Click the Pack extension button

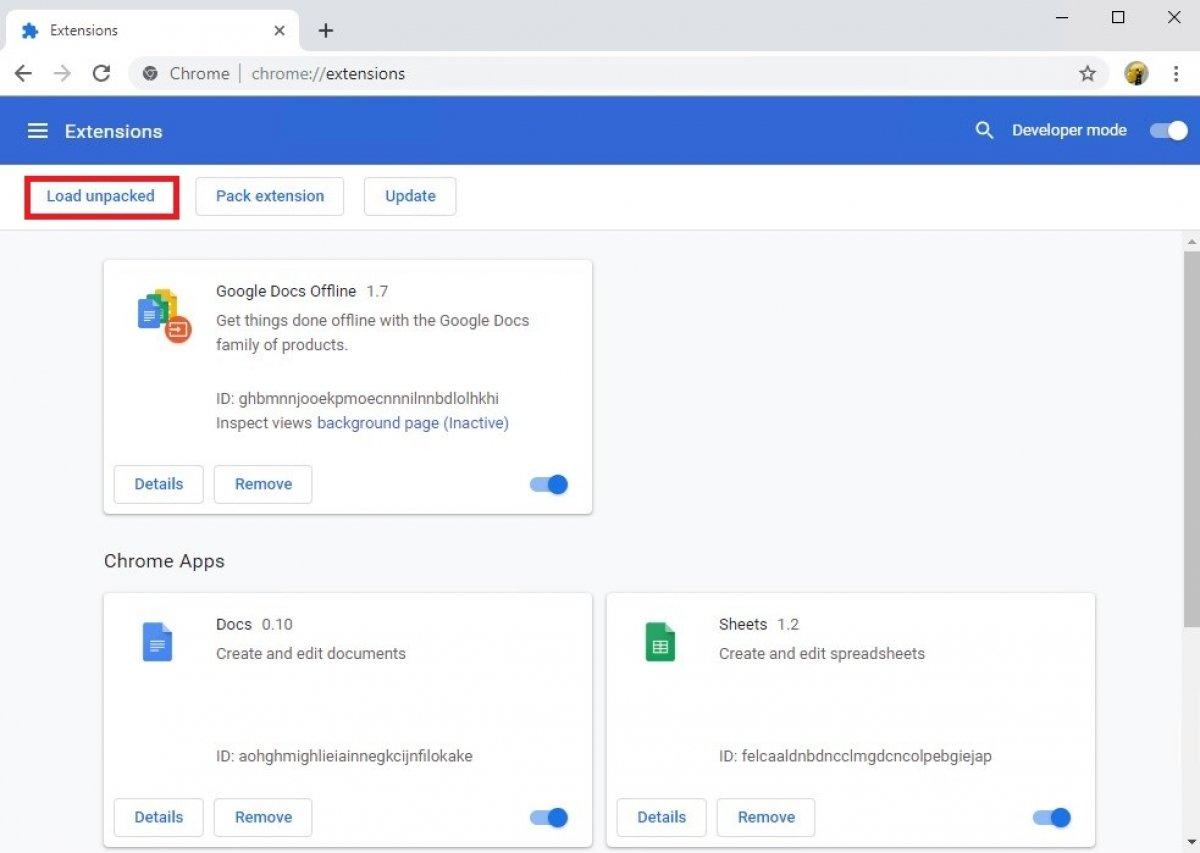coord(270,197)
